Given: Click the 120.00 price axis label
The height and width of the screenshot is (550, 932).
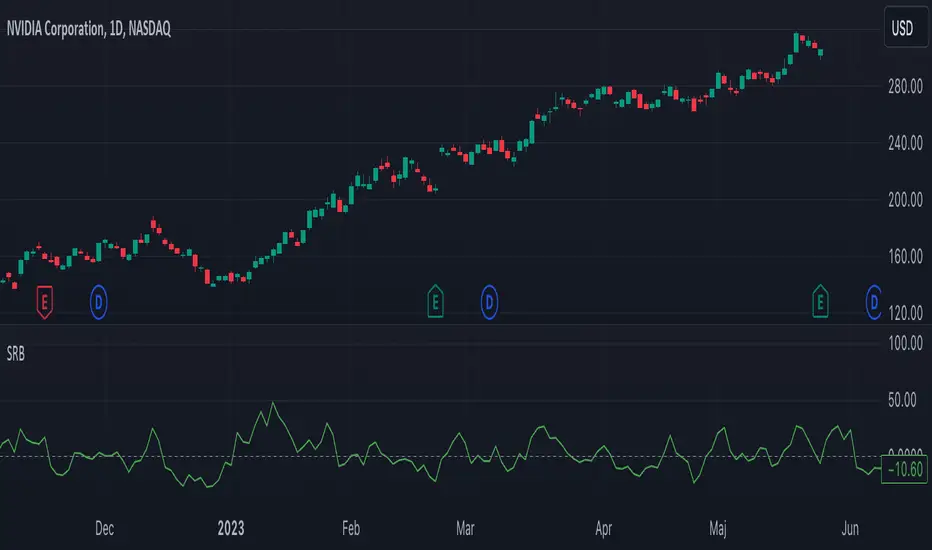Looking at the screenshot, I should tap(905, 313).
